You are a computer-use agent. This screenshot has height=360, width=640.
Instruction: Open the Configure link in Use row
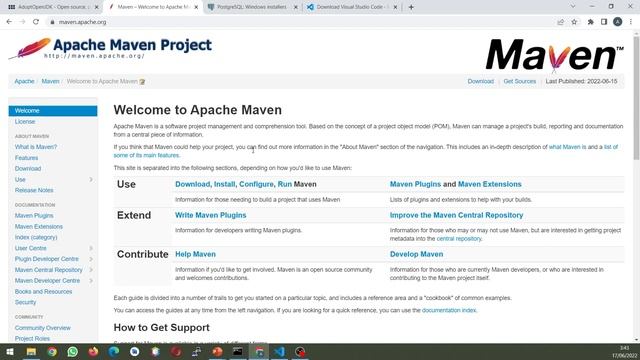coord(256,184)
